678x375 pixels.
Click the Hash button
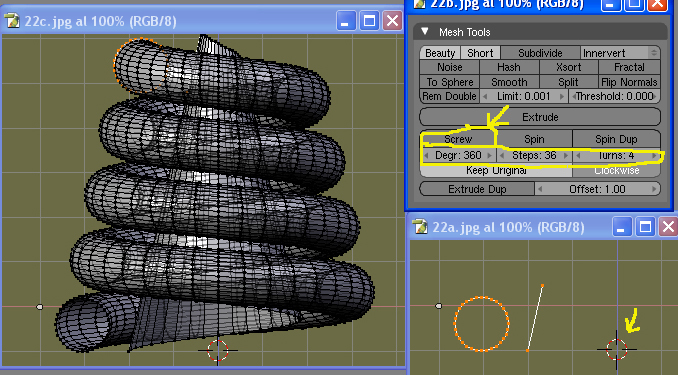(x=509, y=67)
